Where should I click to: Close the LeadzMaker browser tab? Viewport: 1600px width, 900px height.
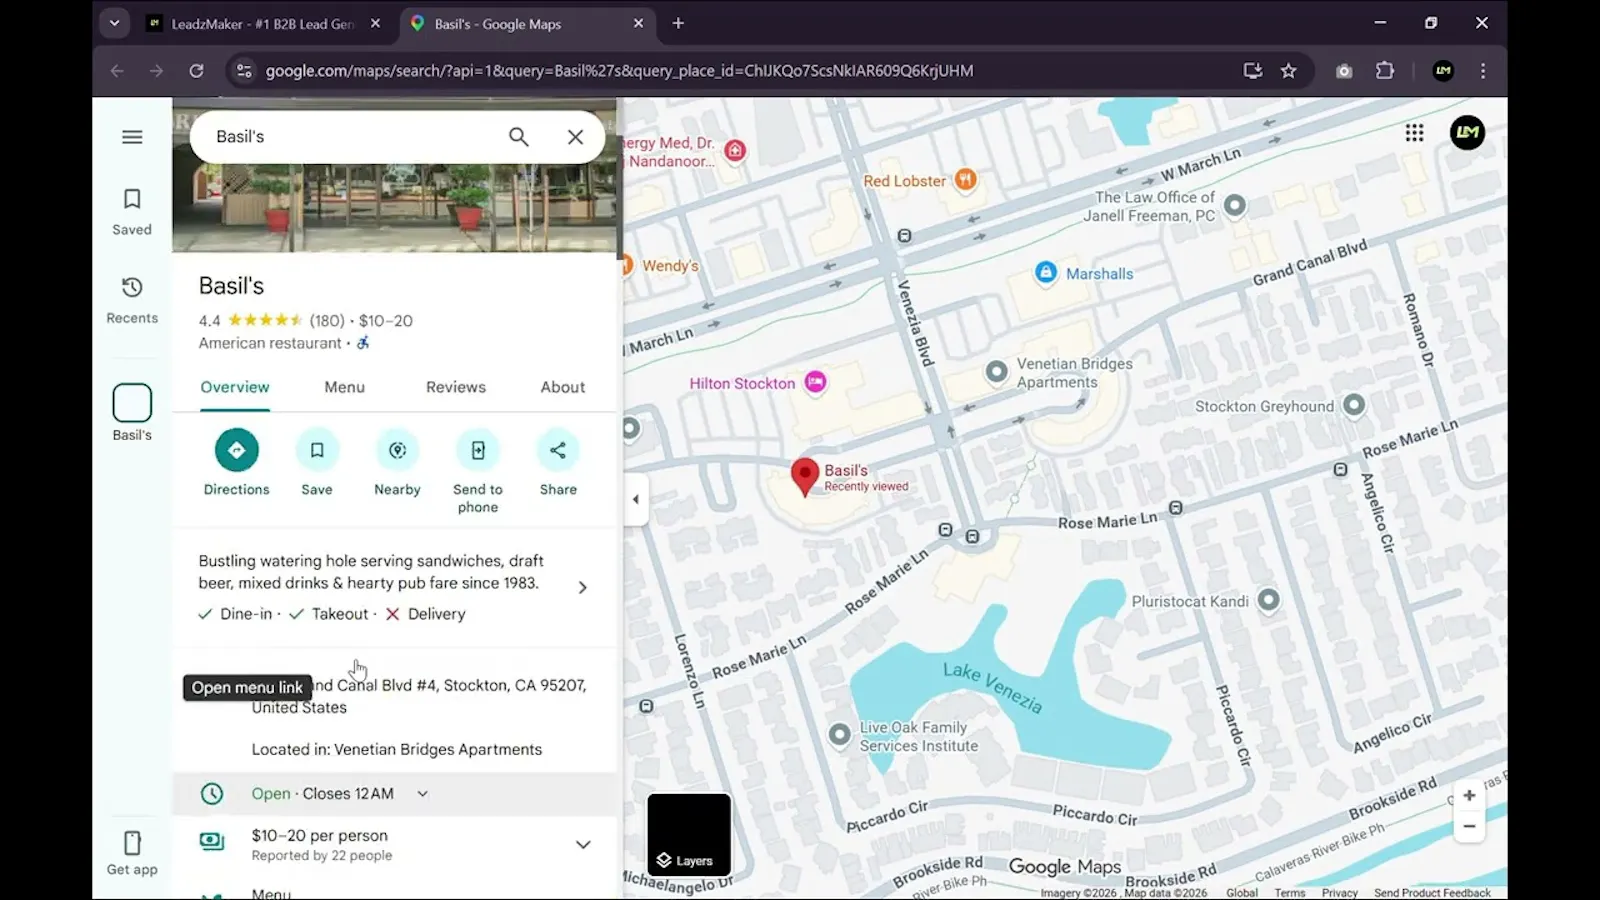(375, 24)
